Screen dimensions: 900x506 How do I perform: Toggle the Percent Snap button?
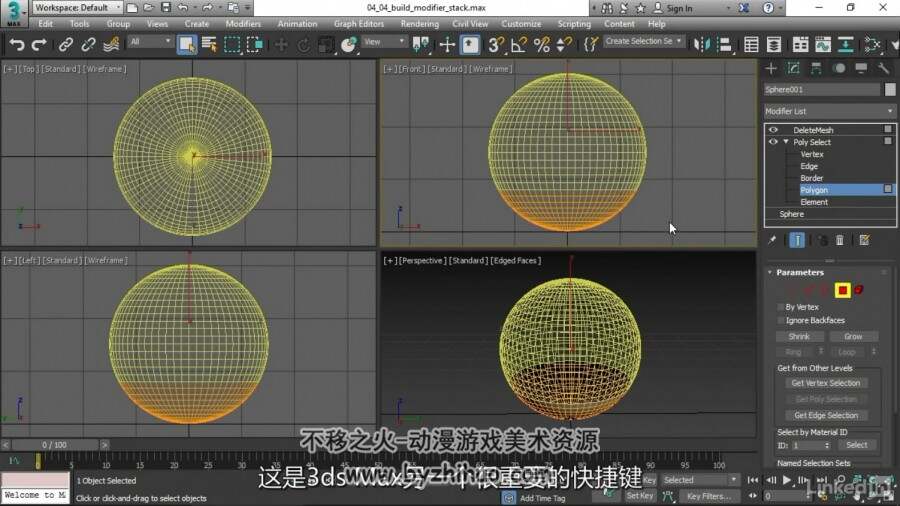pyautogui.click(x=541, y=44)
